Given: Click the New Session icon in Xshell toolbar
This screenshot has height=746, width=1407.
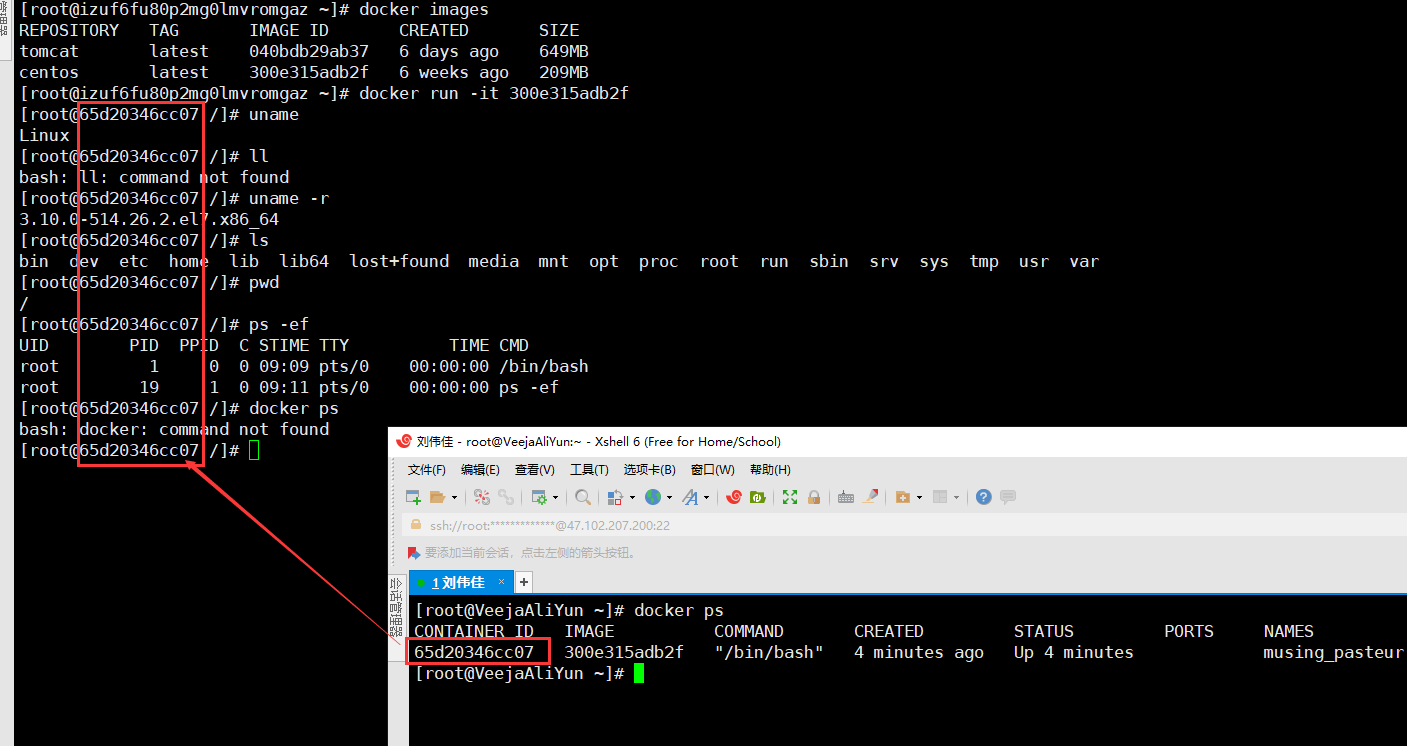Looking at the screenshot, I should pyautogui.click(x=413, y=497).
